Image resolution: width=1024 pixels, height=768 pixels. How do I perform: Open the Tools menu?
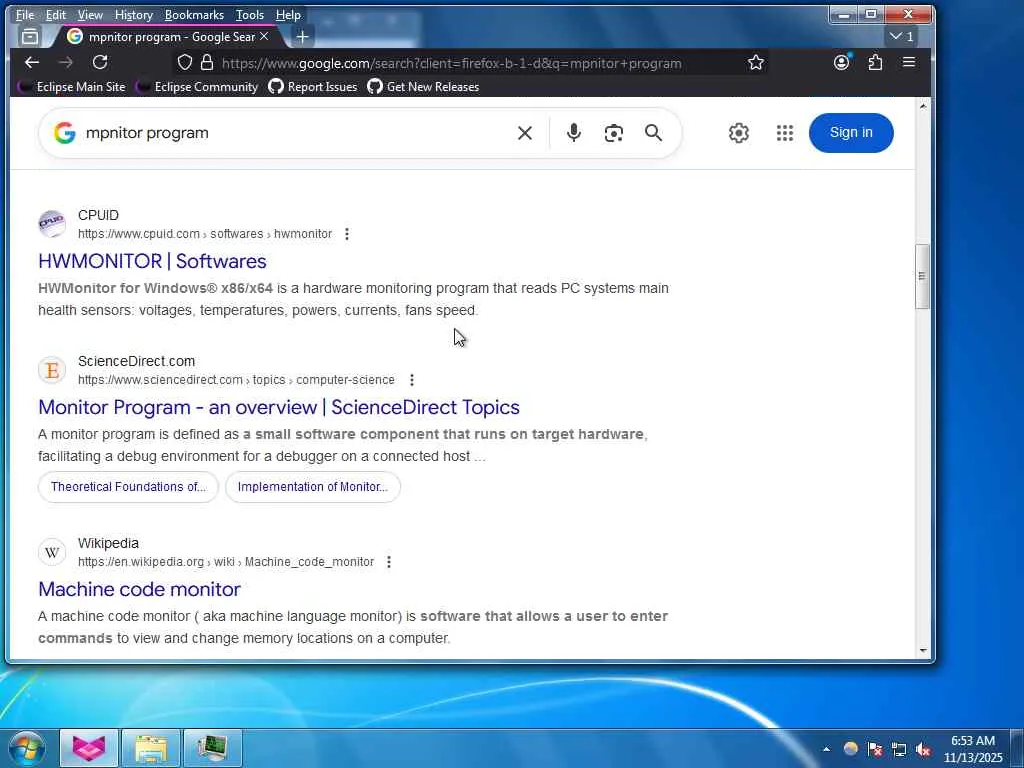click(249, 14)
